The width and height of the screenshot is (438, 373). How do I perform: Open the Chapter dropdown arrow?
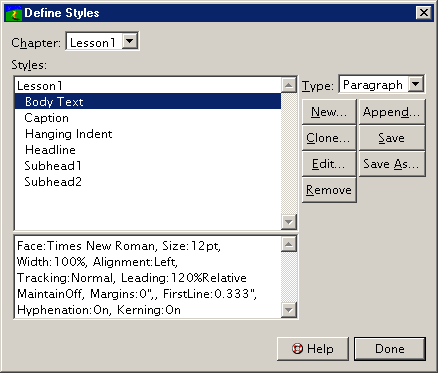pyautogui.click(x=130, y=41)
